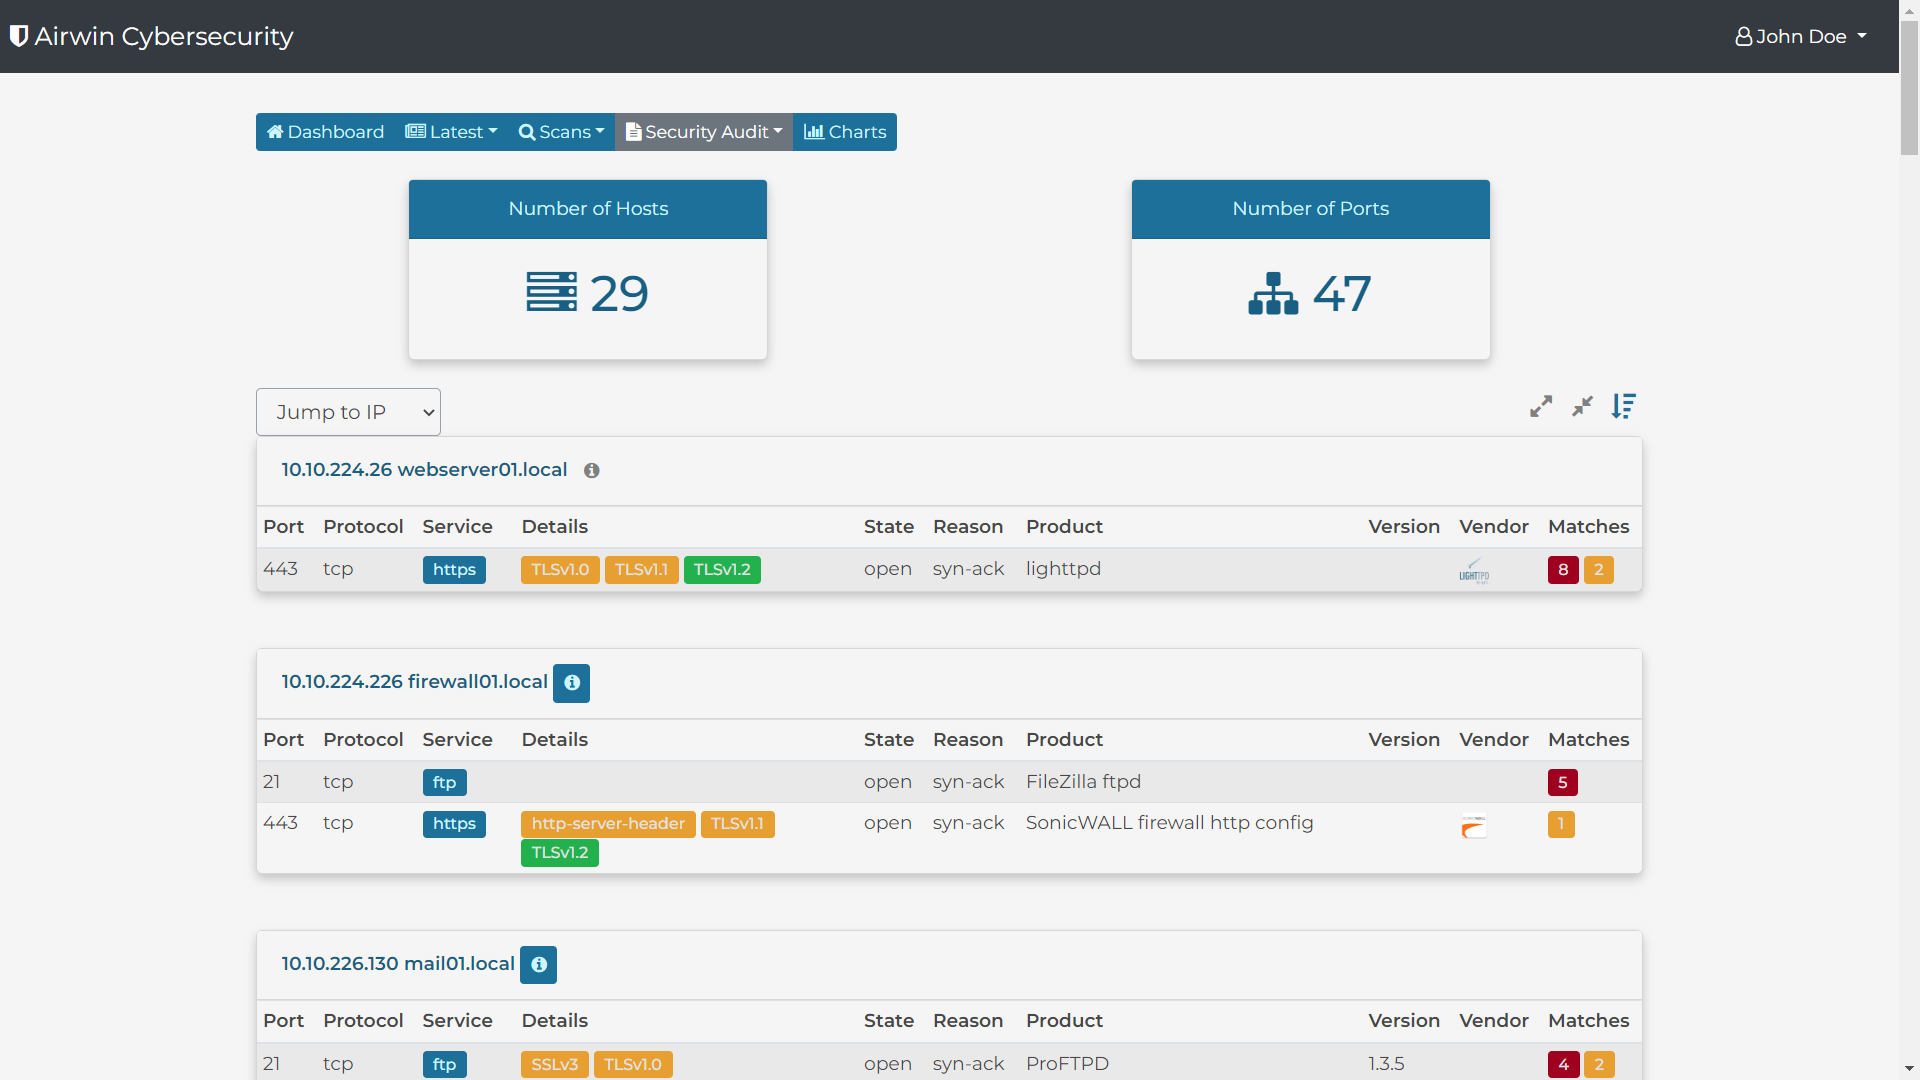Click the lighttpd vendor logo
Viewport: 1920px width, 1080px height.
pos(1474,571)
